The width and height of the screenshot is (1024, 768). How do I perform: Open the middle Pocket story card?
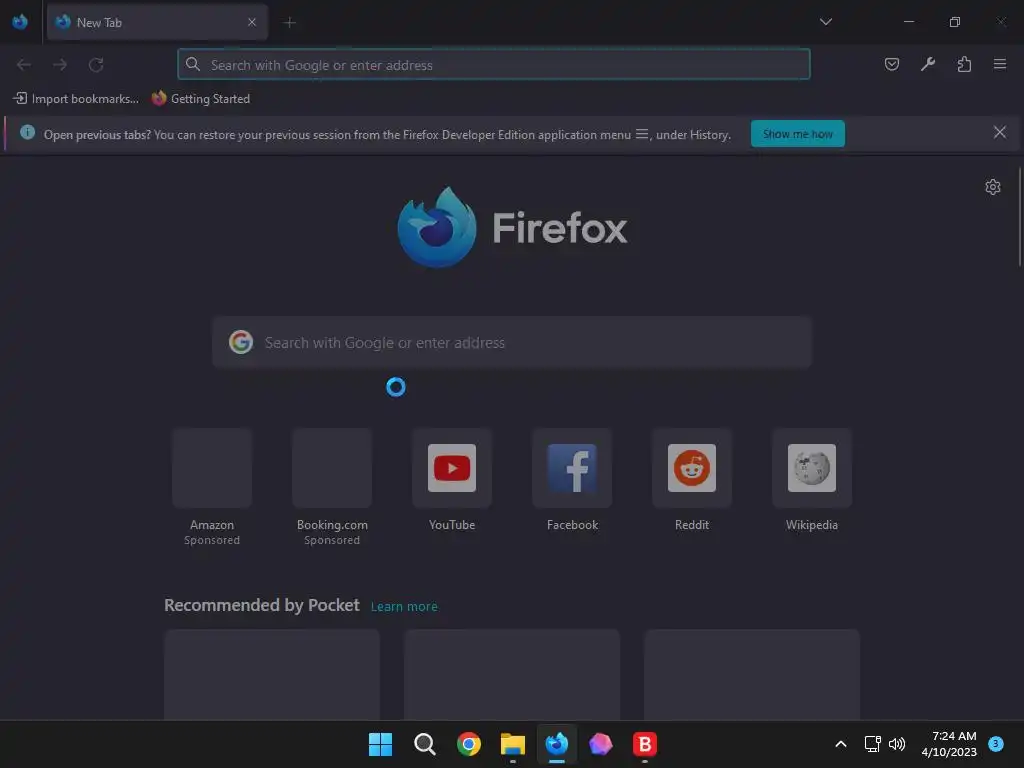(512, 675)
